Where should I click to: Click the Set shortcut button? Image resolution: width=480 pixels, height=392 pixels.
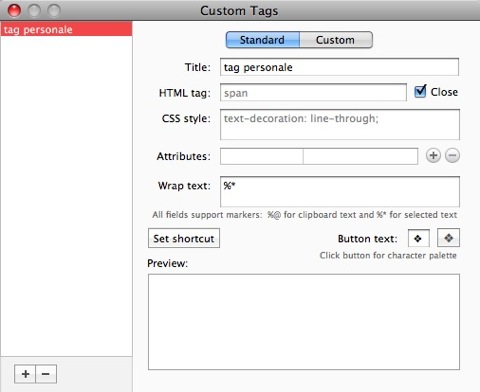[x=184, y=238]
